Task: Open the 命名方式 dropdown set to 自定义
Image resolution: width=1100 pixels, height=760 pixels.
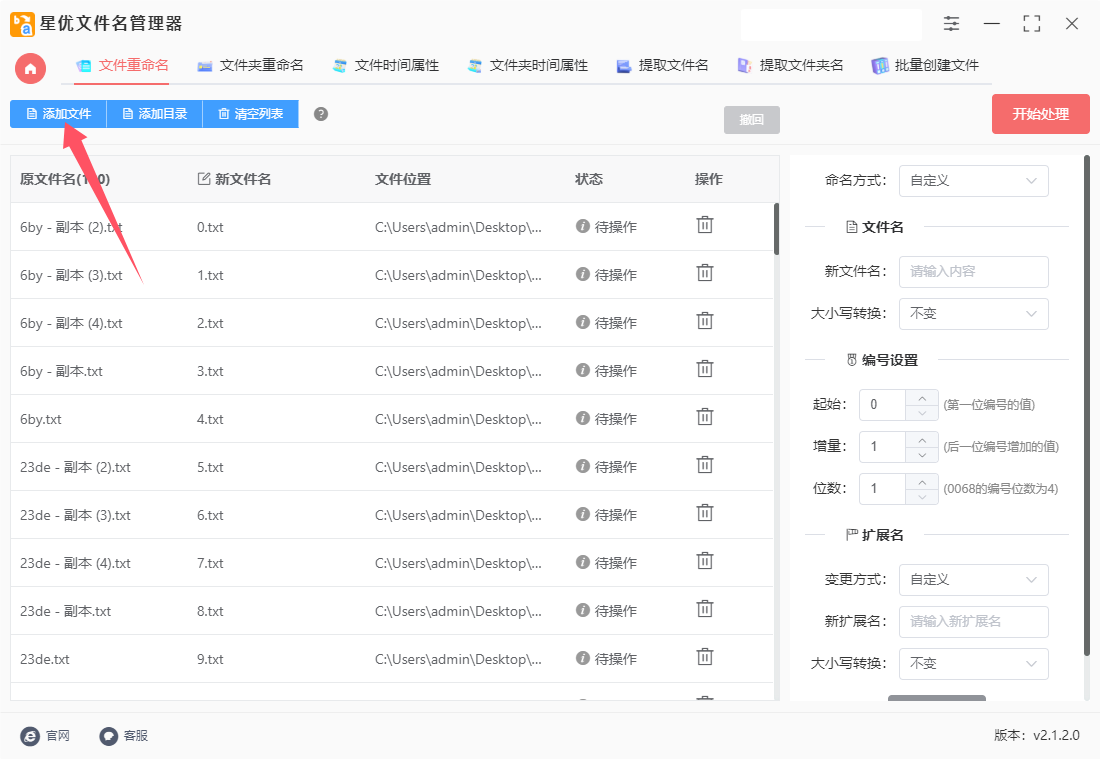Action: coord(974,181)
